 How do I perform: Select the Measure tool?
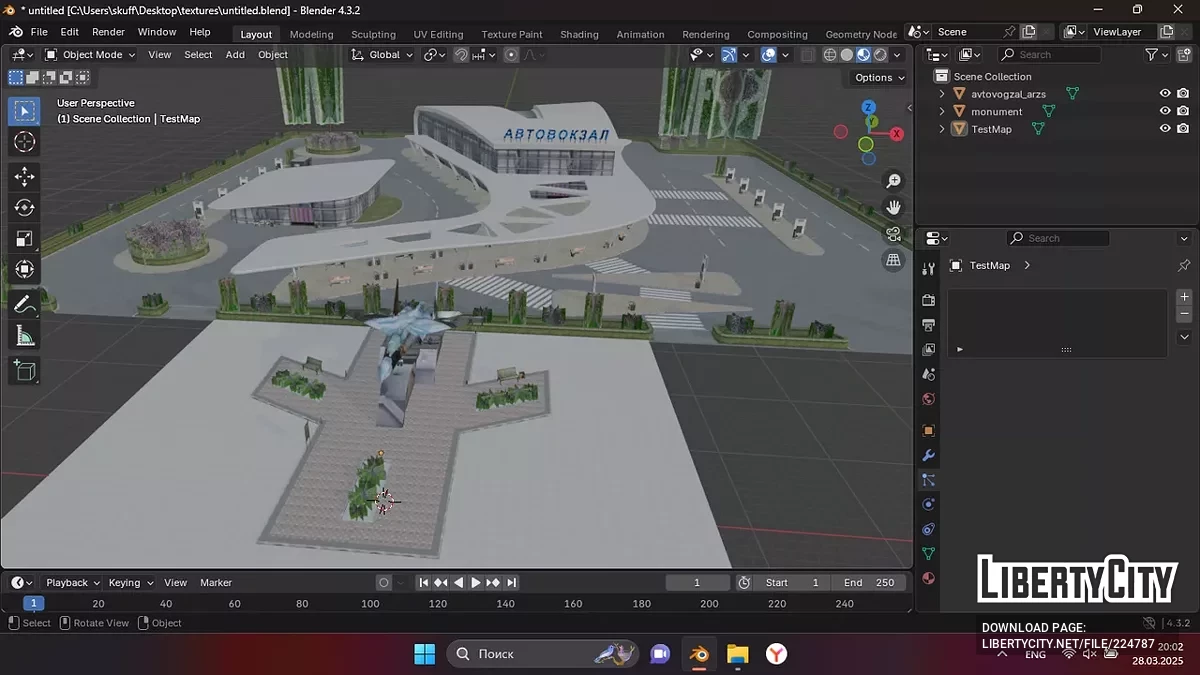click(24, 336)
